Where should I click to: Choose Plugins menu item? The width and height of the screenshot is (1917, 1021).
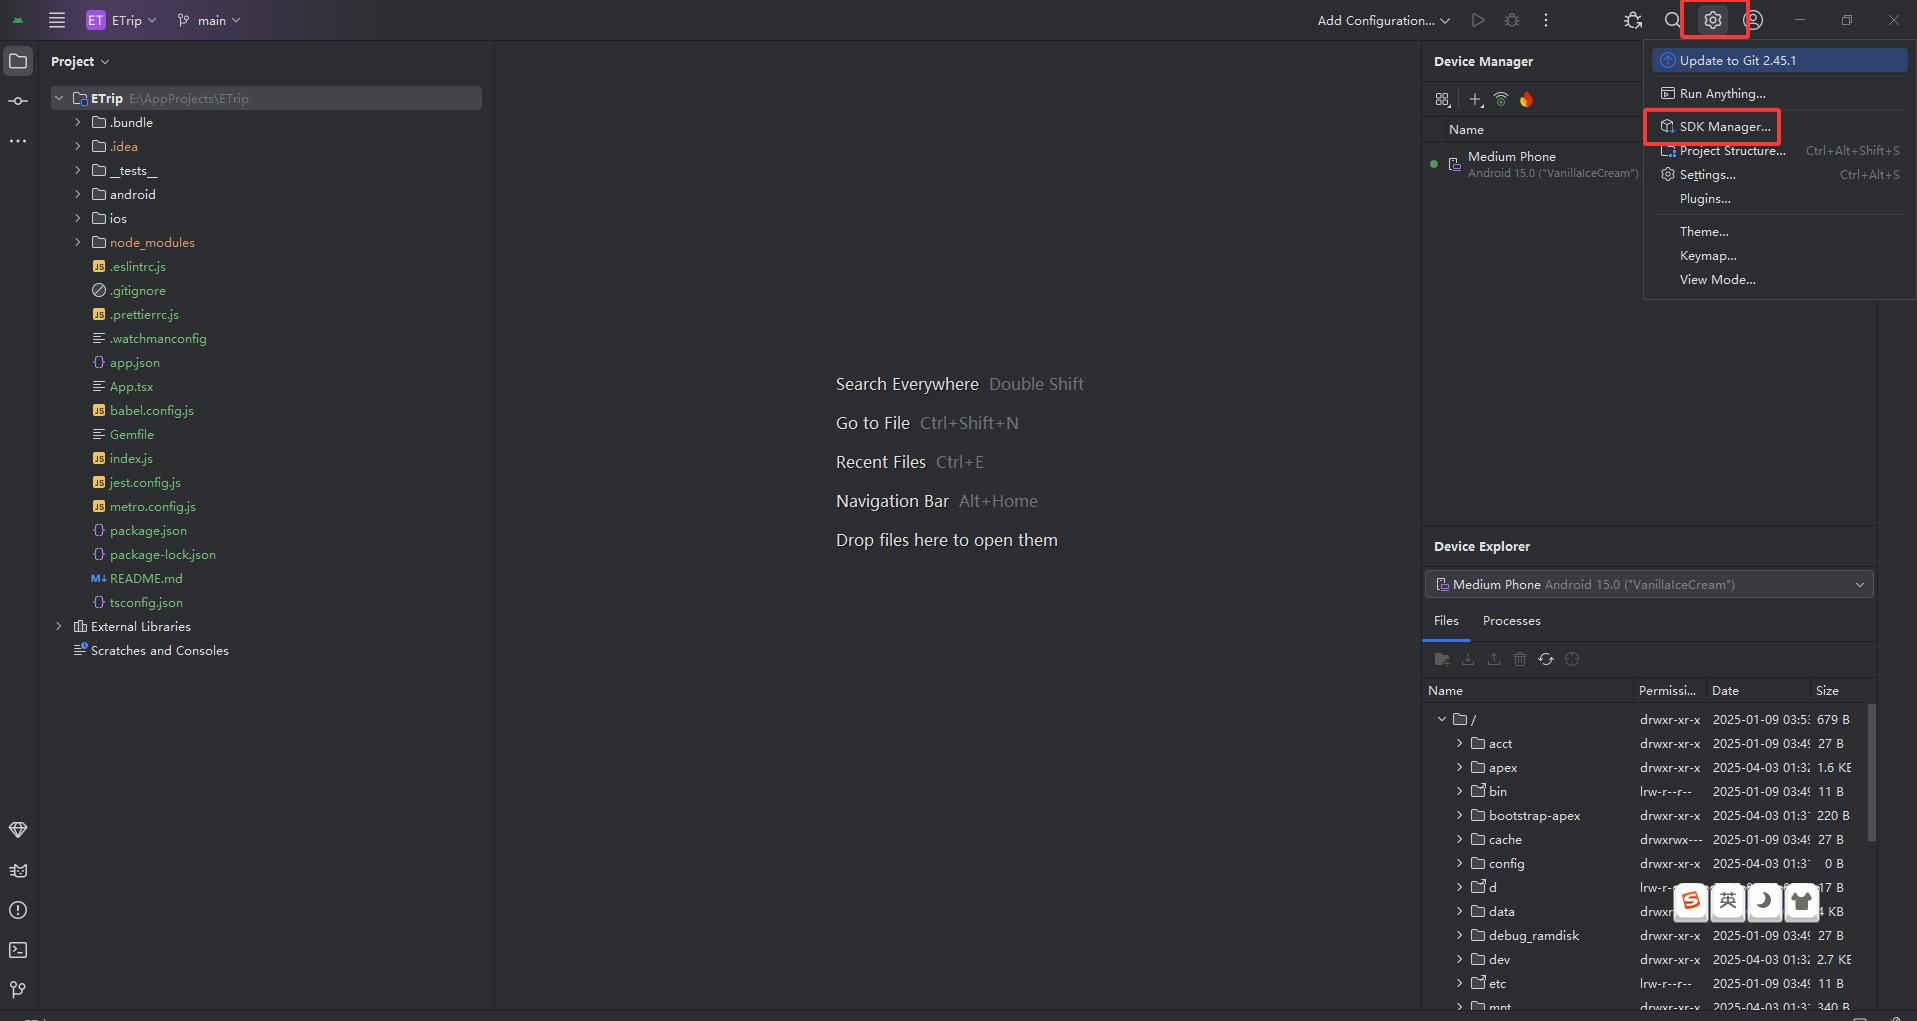pyautogui.click(x=1780, y=199)
